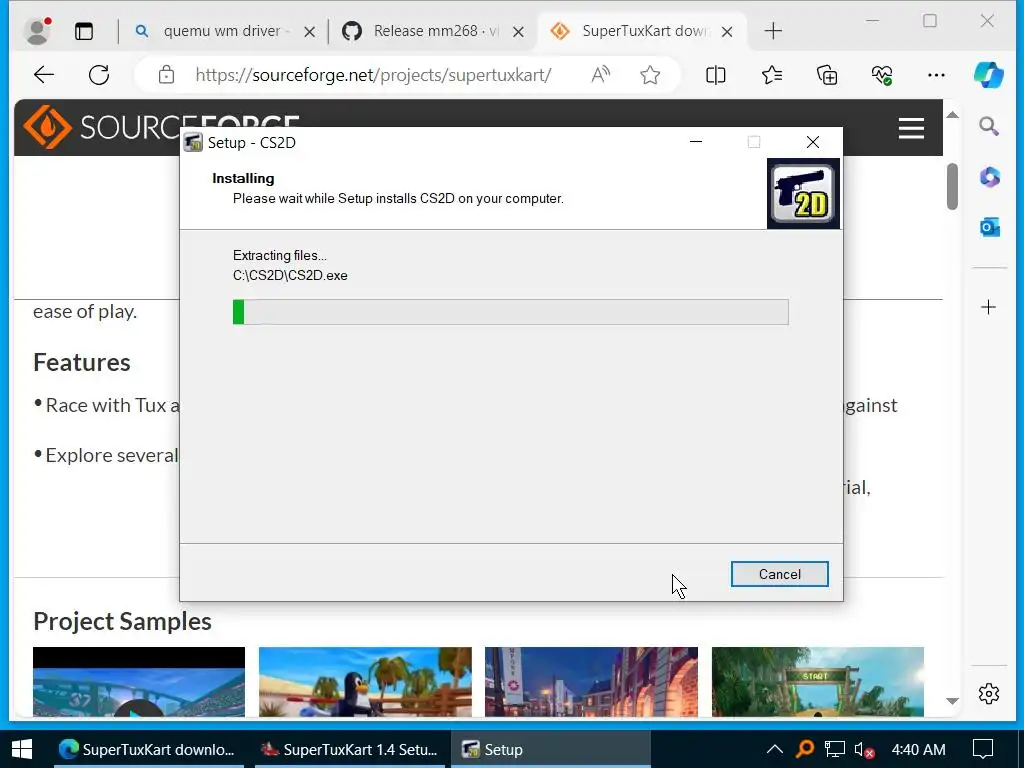Open the network tray icon
This screenshot has width=1024, height=768.
[x=835, y=749]
